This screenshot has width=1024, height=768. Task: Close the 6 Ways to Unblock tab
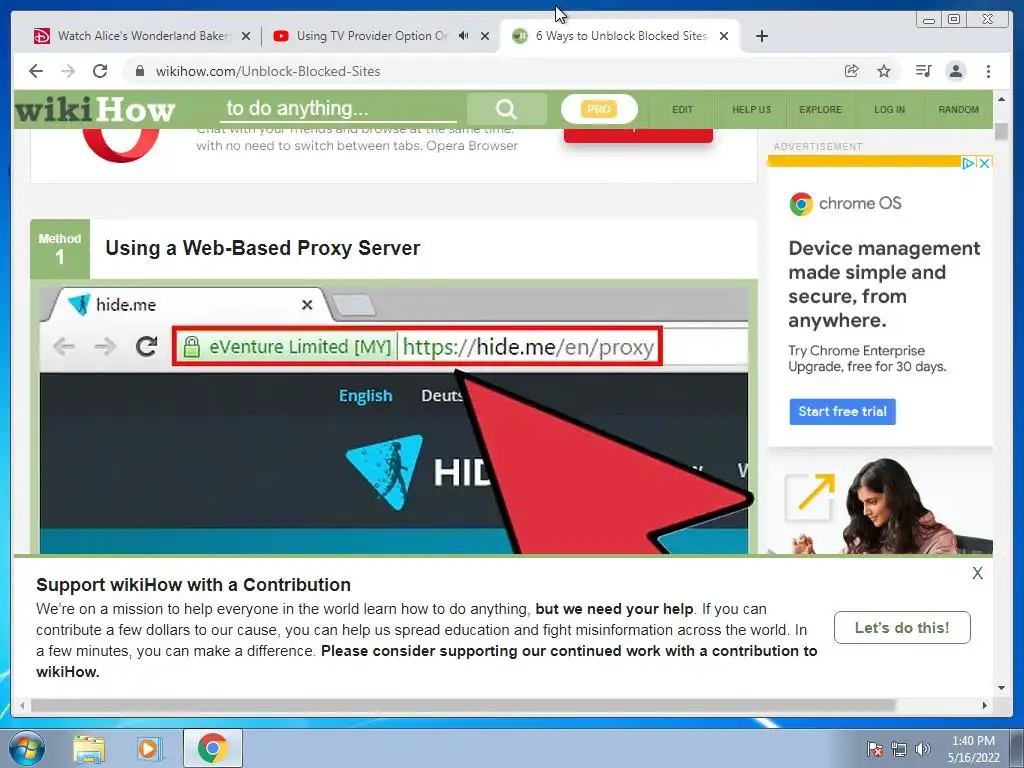(x=724, y=37)
